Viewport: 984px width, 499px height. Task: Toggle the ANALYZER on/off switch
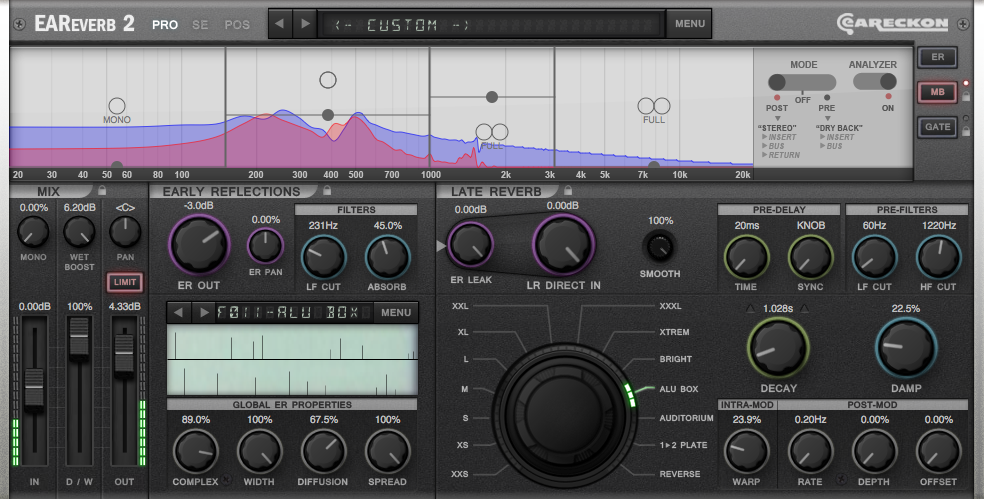[x=874, y=82]
